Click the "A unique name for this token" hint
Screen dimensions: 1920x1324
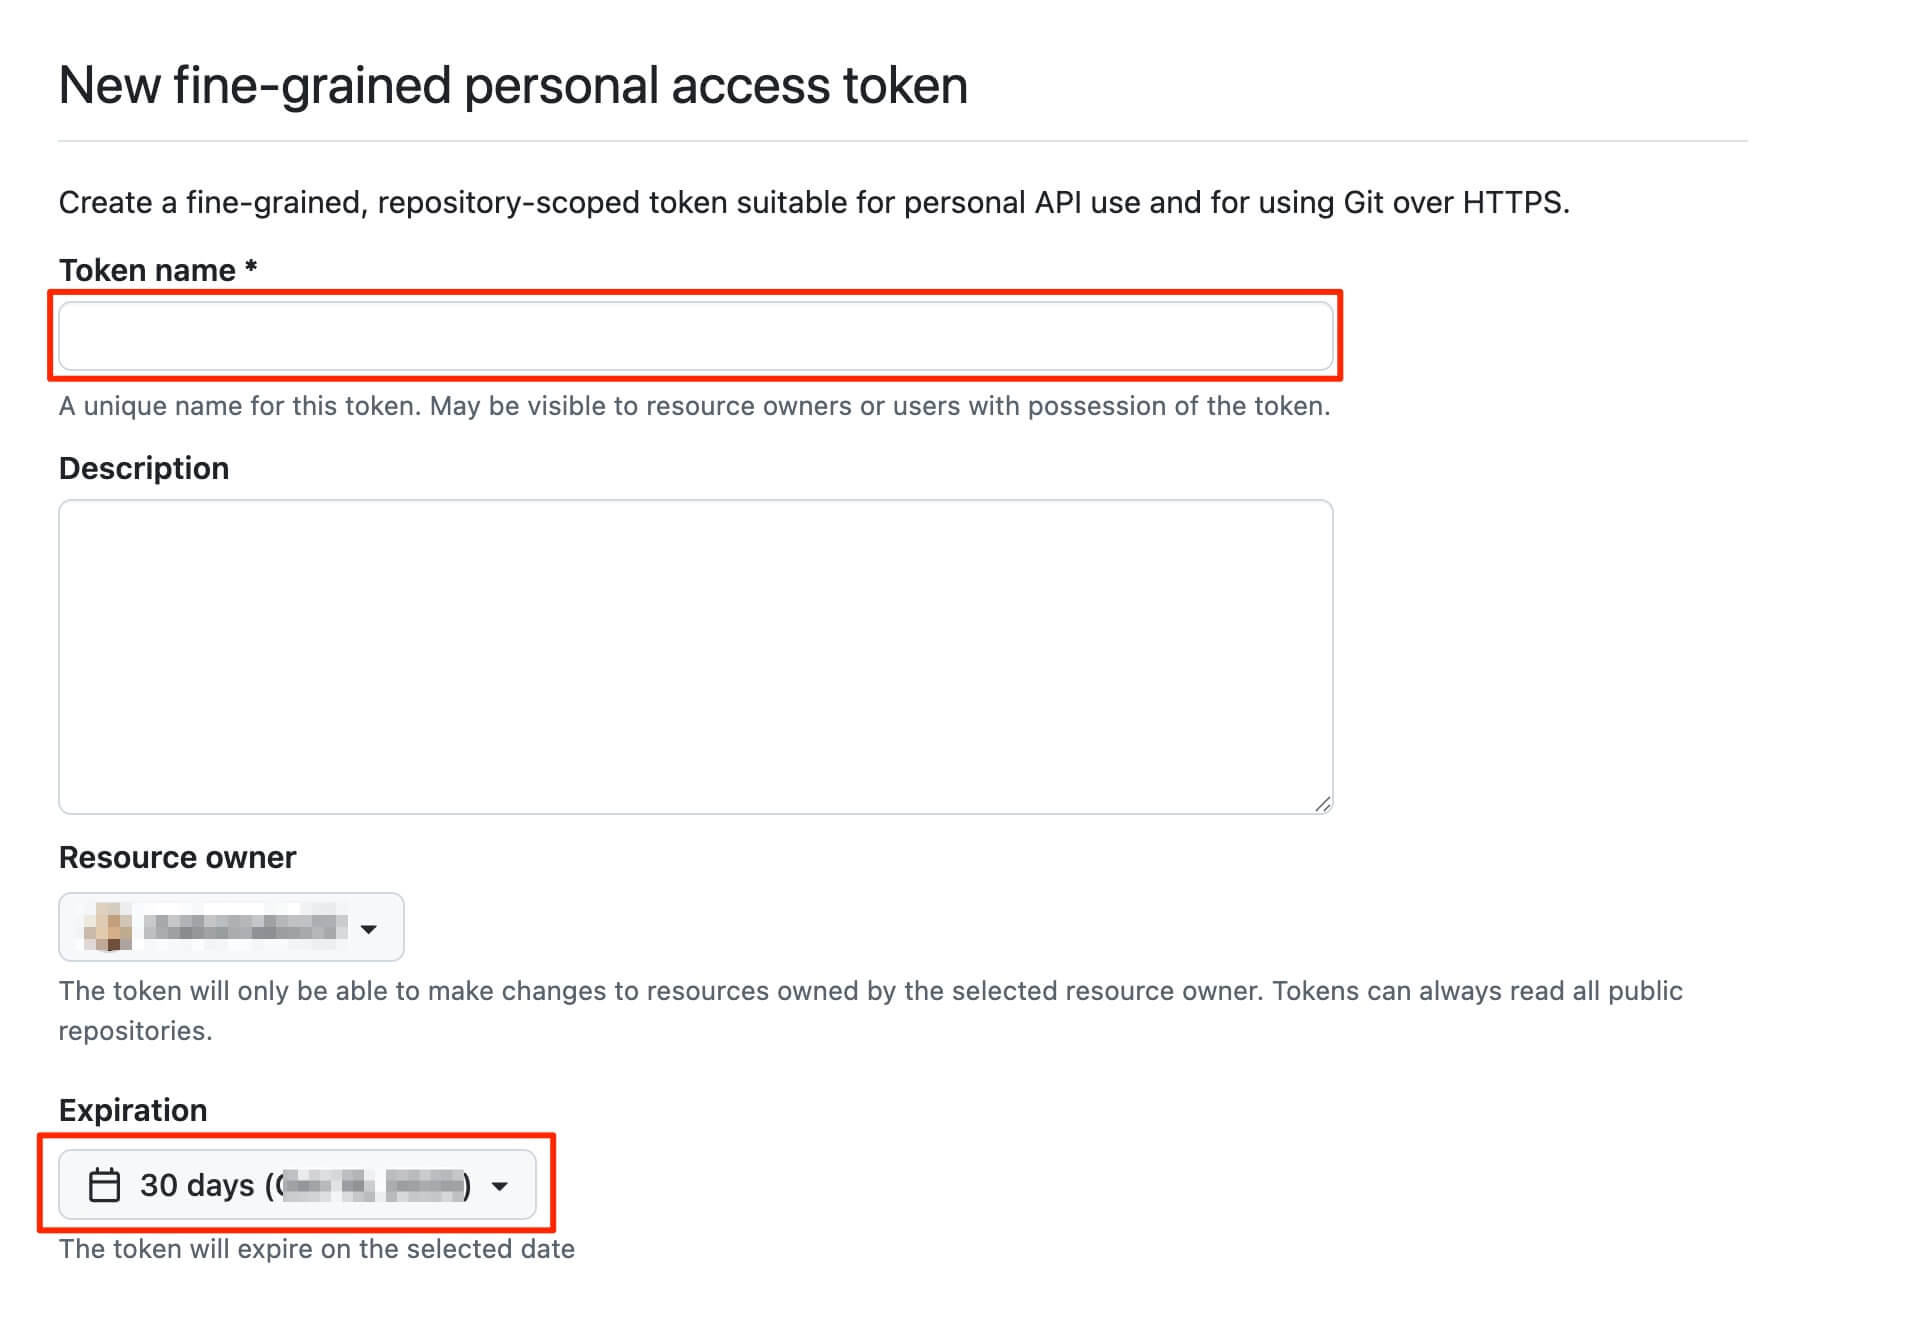click(x=694, y=406)
